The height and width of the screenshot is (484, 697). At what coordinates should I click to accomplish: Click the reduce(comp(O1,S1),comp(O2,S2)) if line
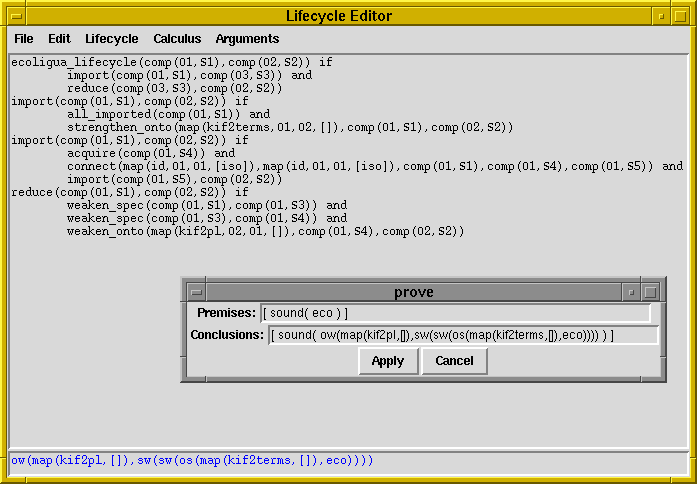tap(130, 192)
